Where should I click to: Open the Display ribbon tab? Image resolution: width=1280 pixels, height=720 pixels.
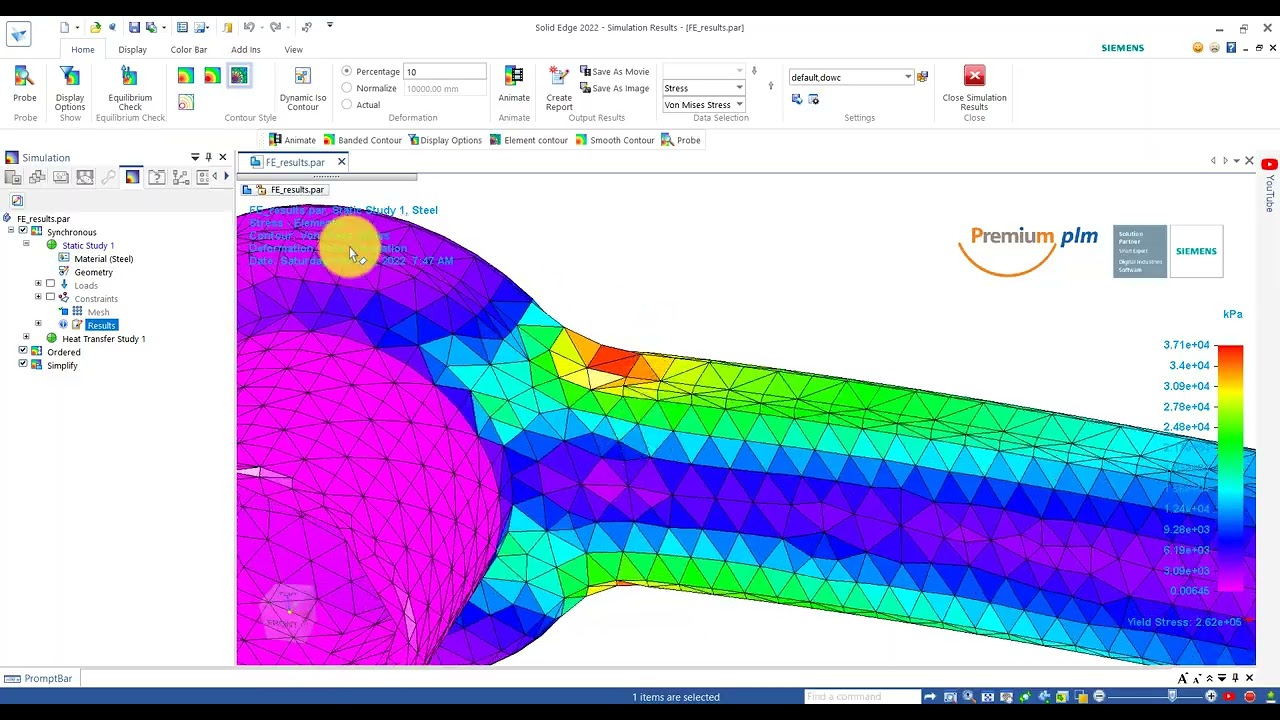132,49
